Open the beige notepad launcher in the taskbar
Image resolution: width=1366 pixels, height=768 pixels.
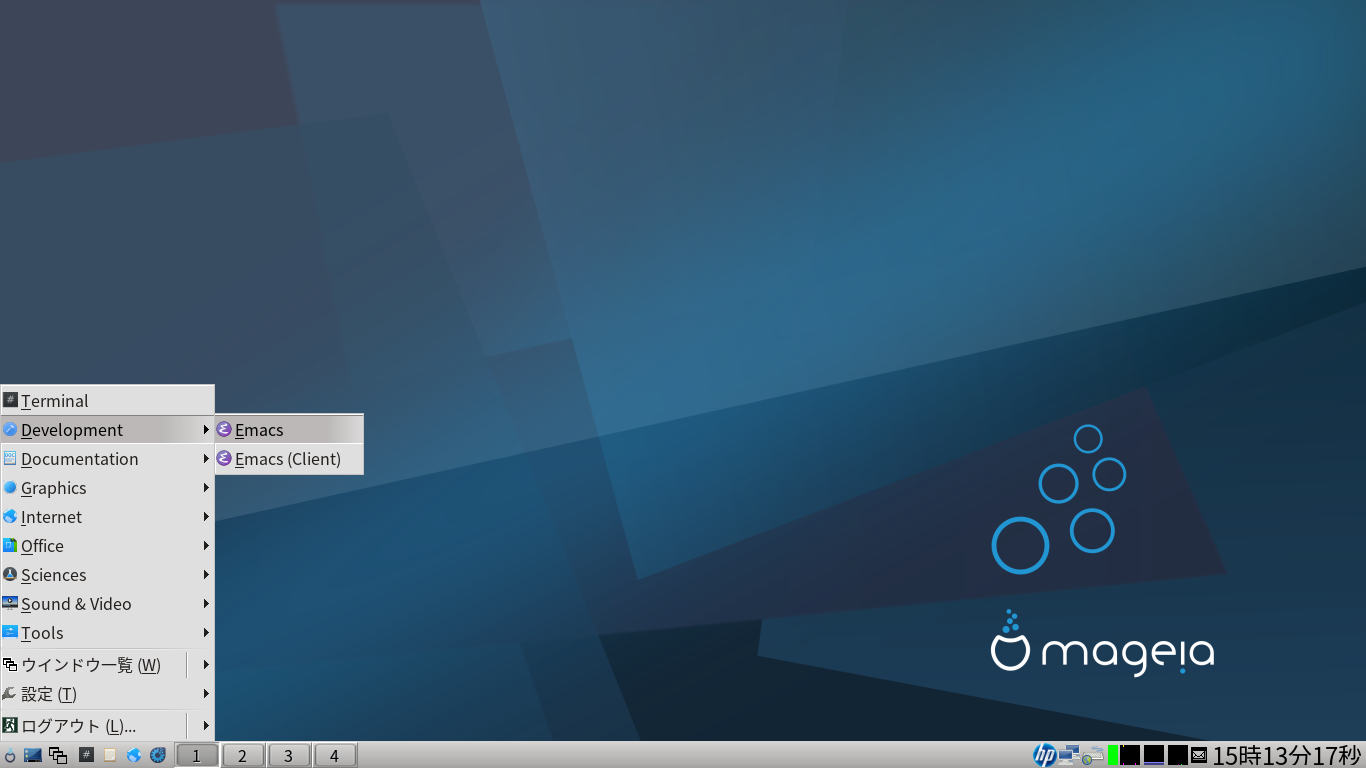110,755
